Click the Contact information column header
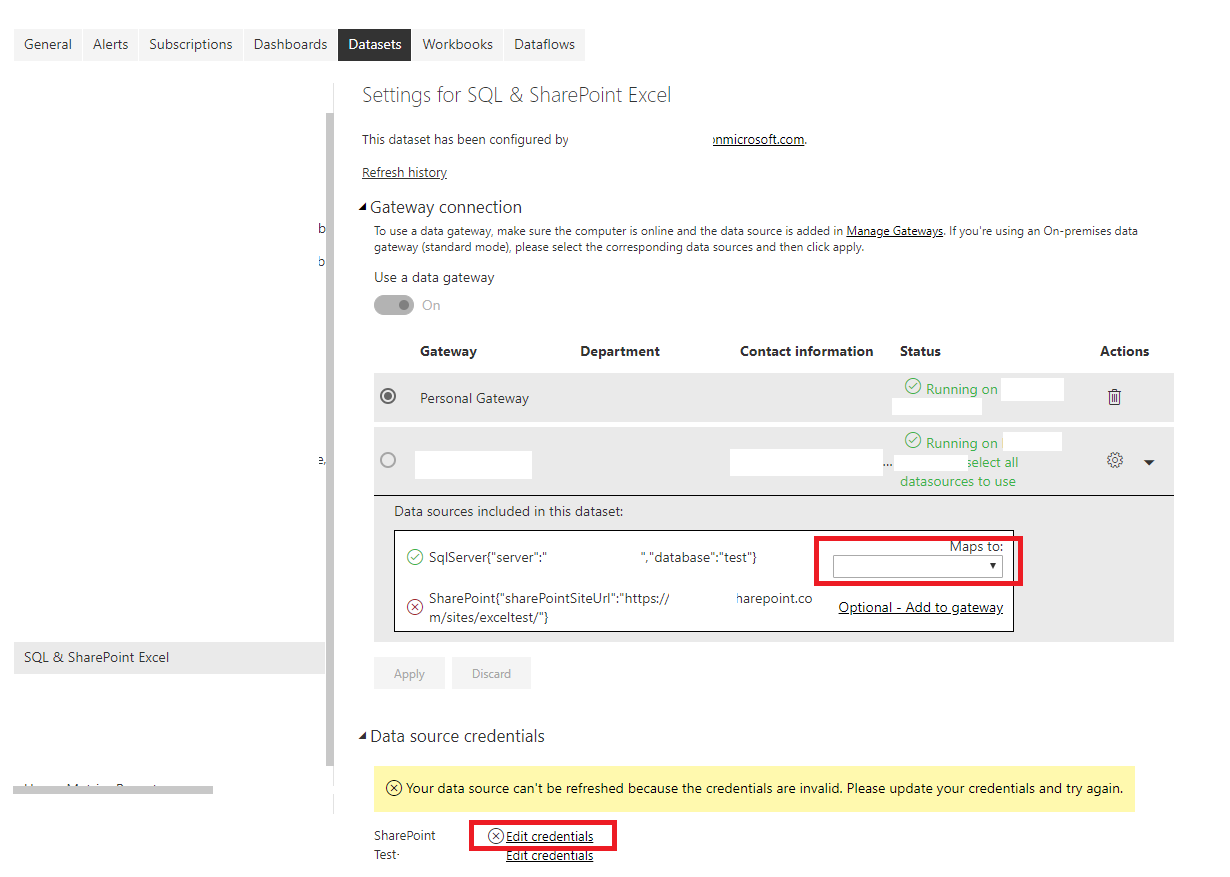The width and height of the screenshot is (1230, 877). tap(806, 351)
